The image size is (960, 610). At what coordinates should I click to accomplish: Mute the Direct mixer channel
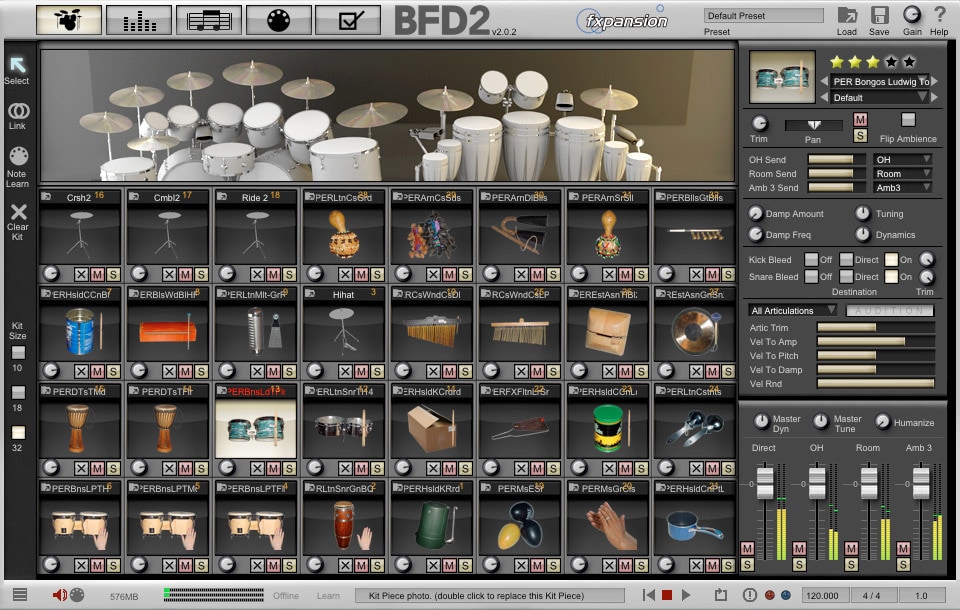(747, 548)
